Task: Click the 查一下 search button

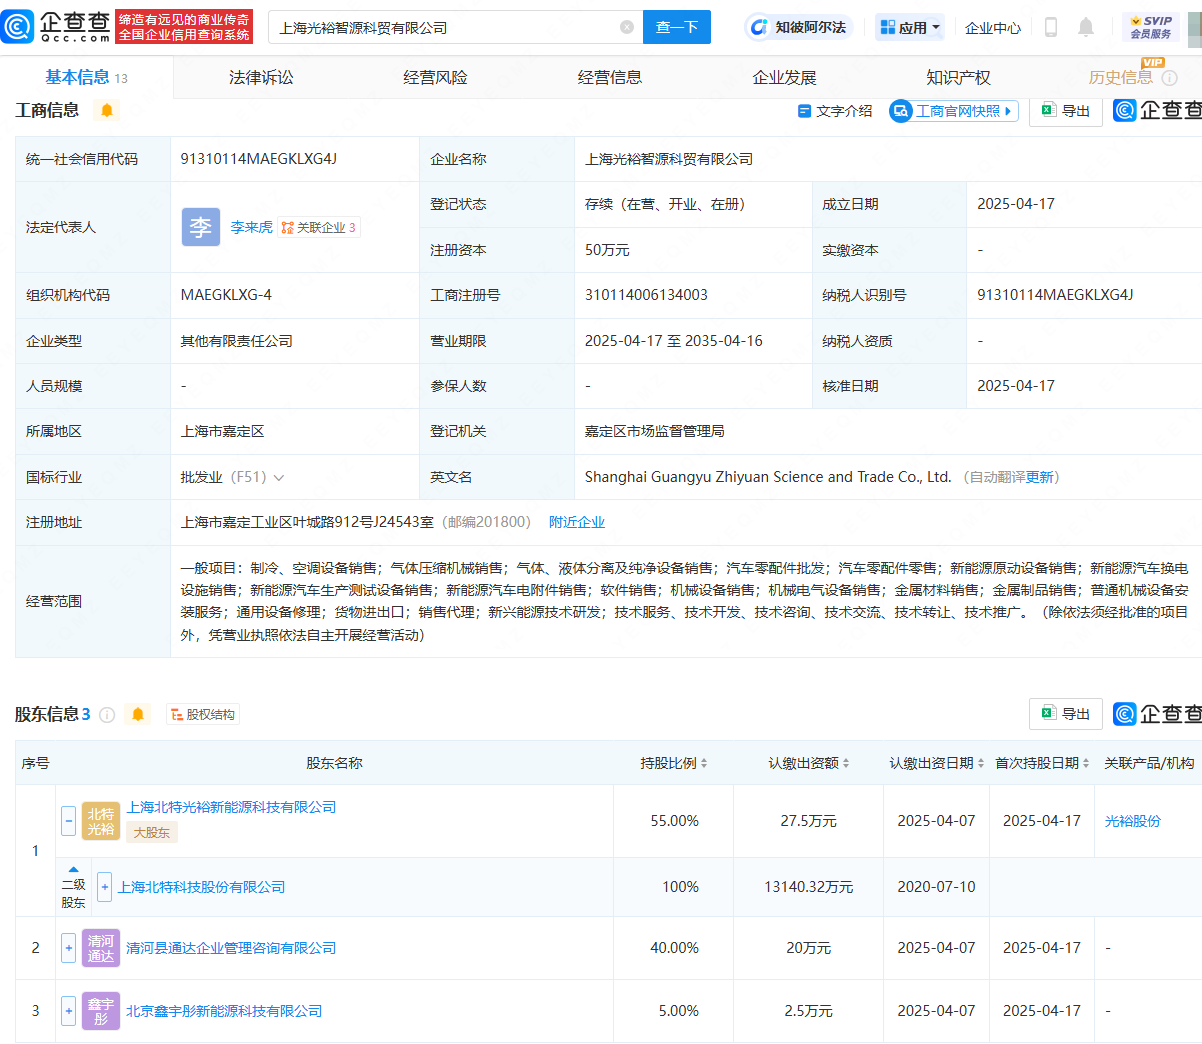Action: coord(678,27)
